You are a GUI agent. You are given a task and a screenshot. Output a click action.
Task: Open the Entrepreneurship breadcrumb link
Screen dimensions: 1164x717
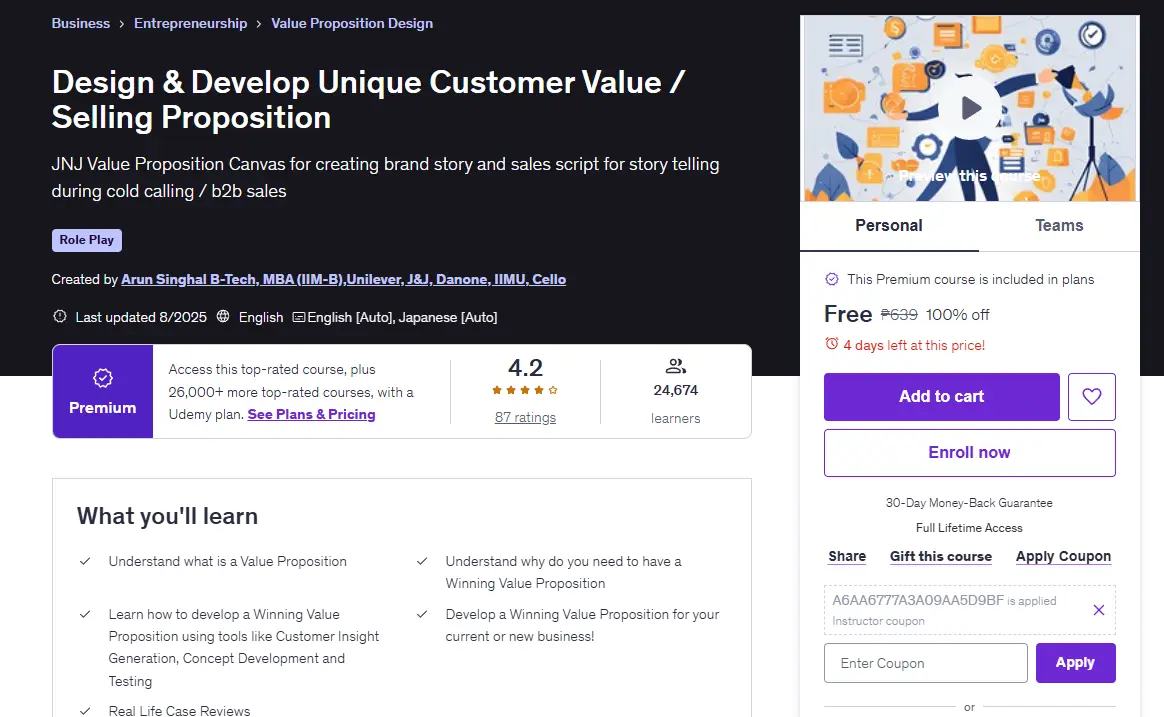click(190, 23)
